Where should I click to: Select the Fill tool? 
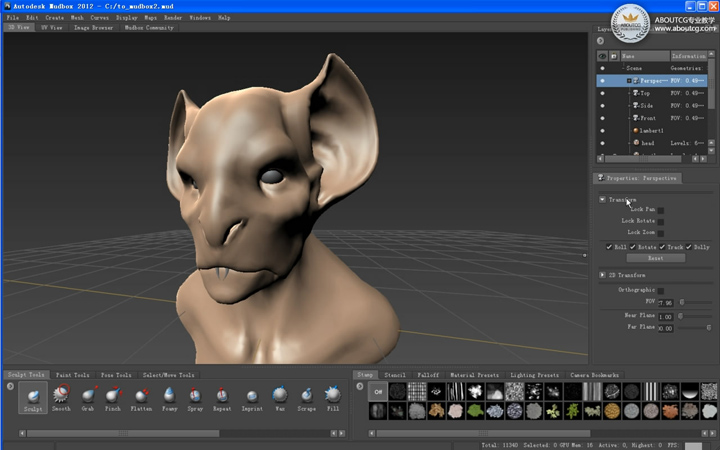pos(333,398)
